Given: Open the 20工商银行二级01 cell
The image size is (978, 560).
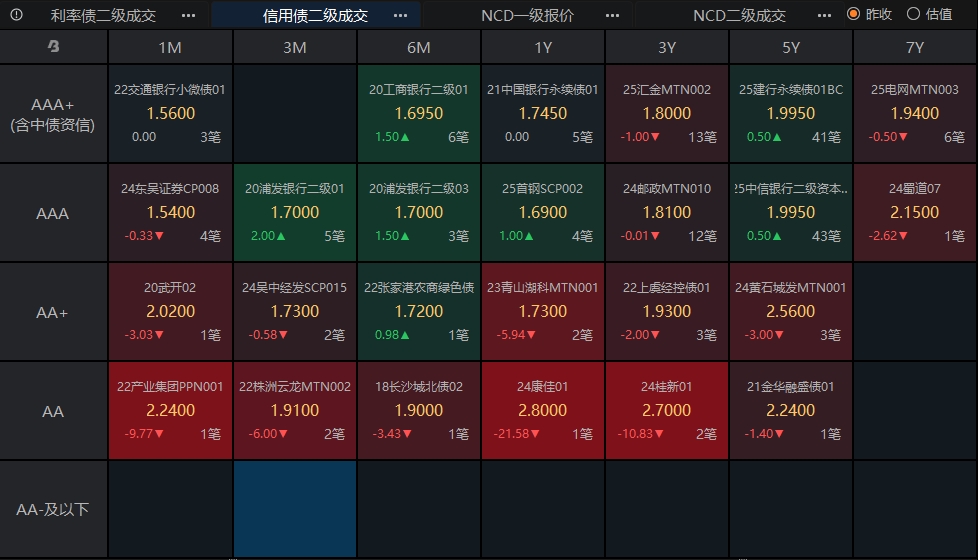Looking at the screenshot, I should coord(419,114).
